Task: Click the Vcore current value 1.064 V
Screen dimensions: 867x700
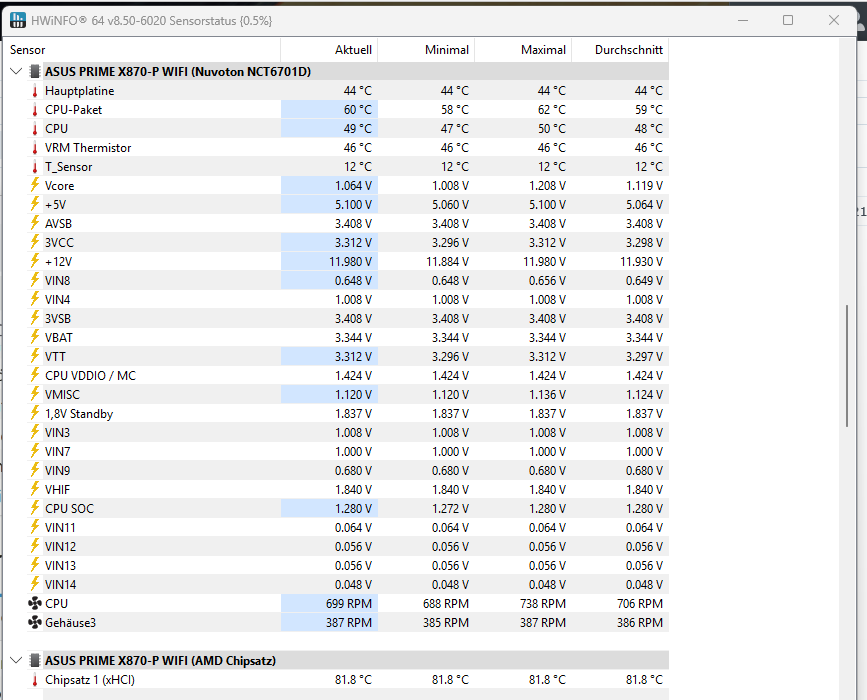Action: 353,185
